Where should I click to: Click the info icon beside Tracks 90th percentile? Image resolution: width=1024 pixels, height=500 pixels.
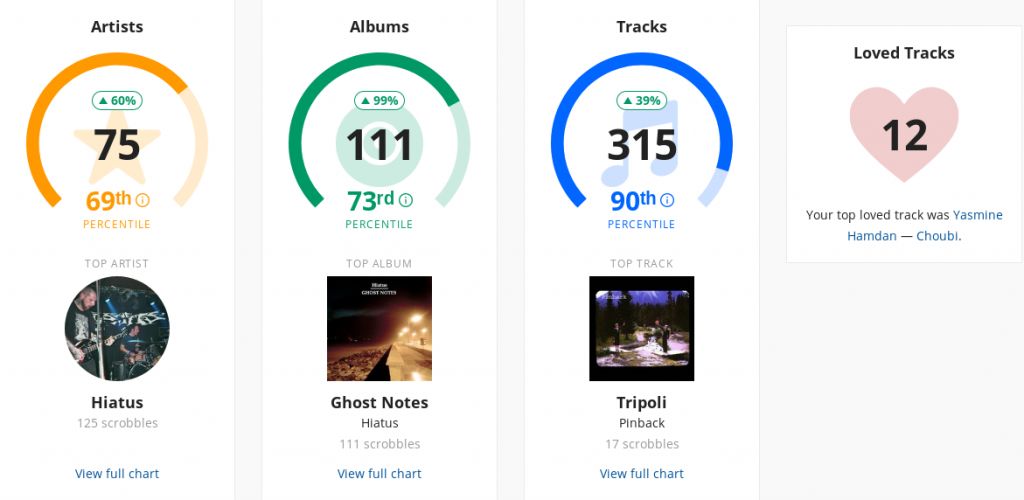667,200
